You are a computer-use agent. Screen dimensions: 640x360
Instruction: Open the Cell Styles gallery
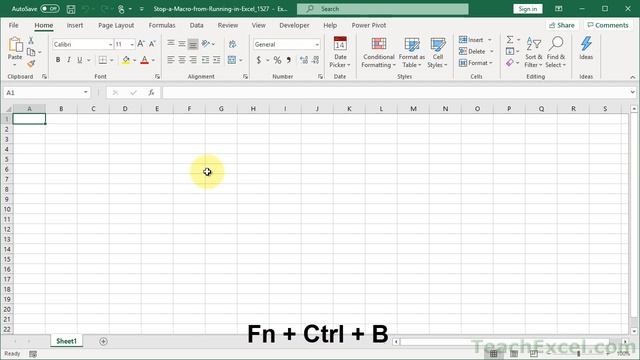click(x=438, y=52)
